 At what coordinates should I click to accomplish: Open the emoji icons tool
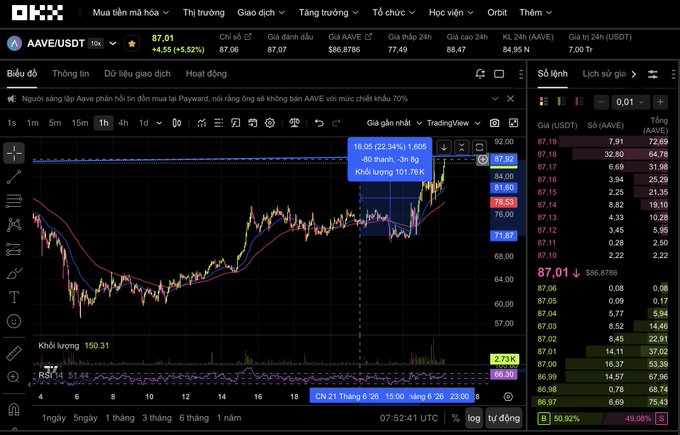[x=14, y=321]
